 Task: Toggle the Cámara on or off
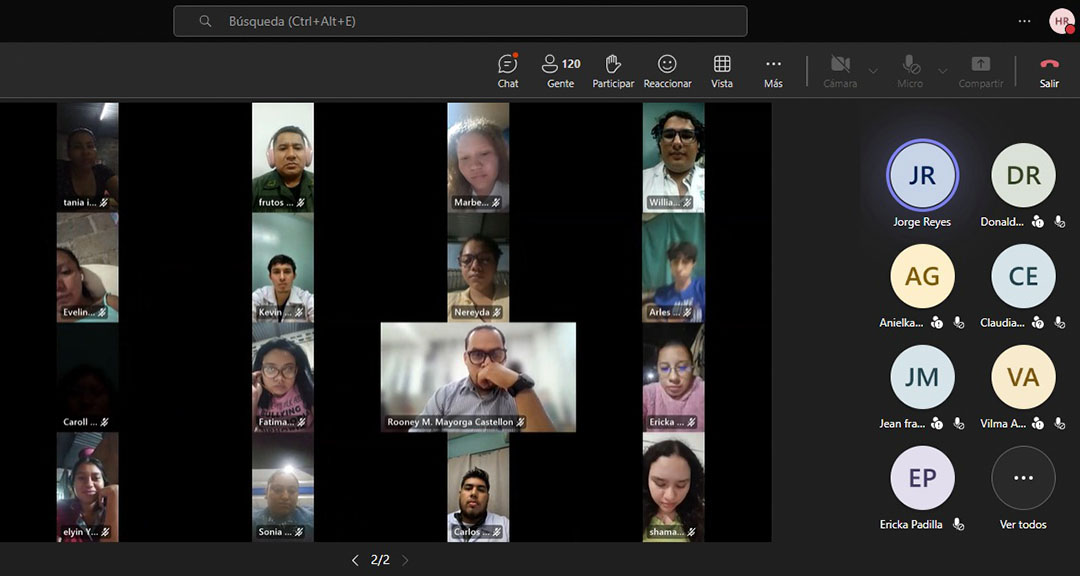click(x=840, y=70)
